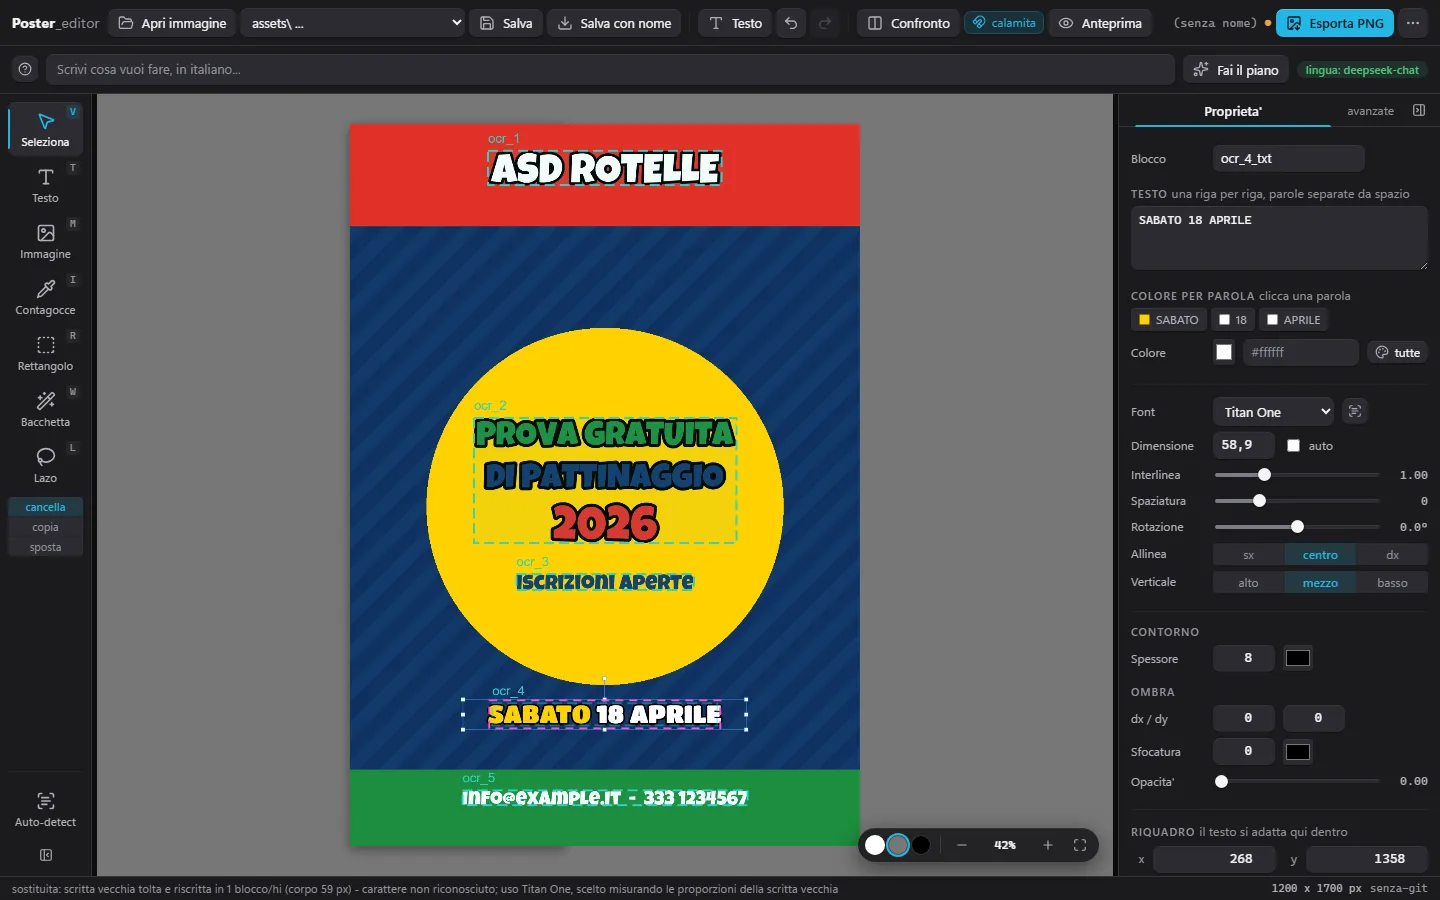The image size is (1440, 900).
Task: Choose the Lazo lasso tool
Action: (45, 465)
